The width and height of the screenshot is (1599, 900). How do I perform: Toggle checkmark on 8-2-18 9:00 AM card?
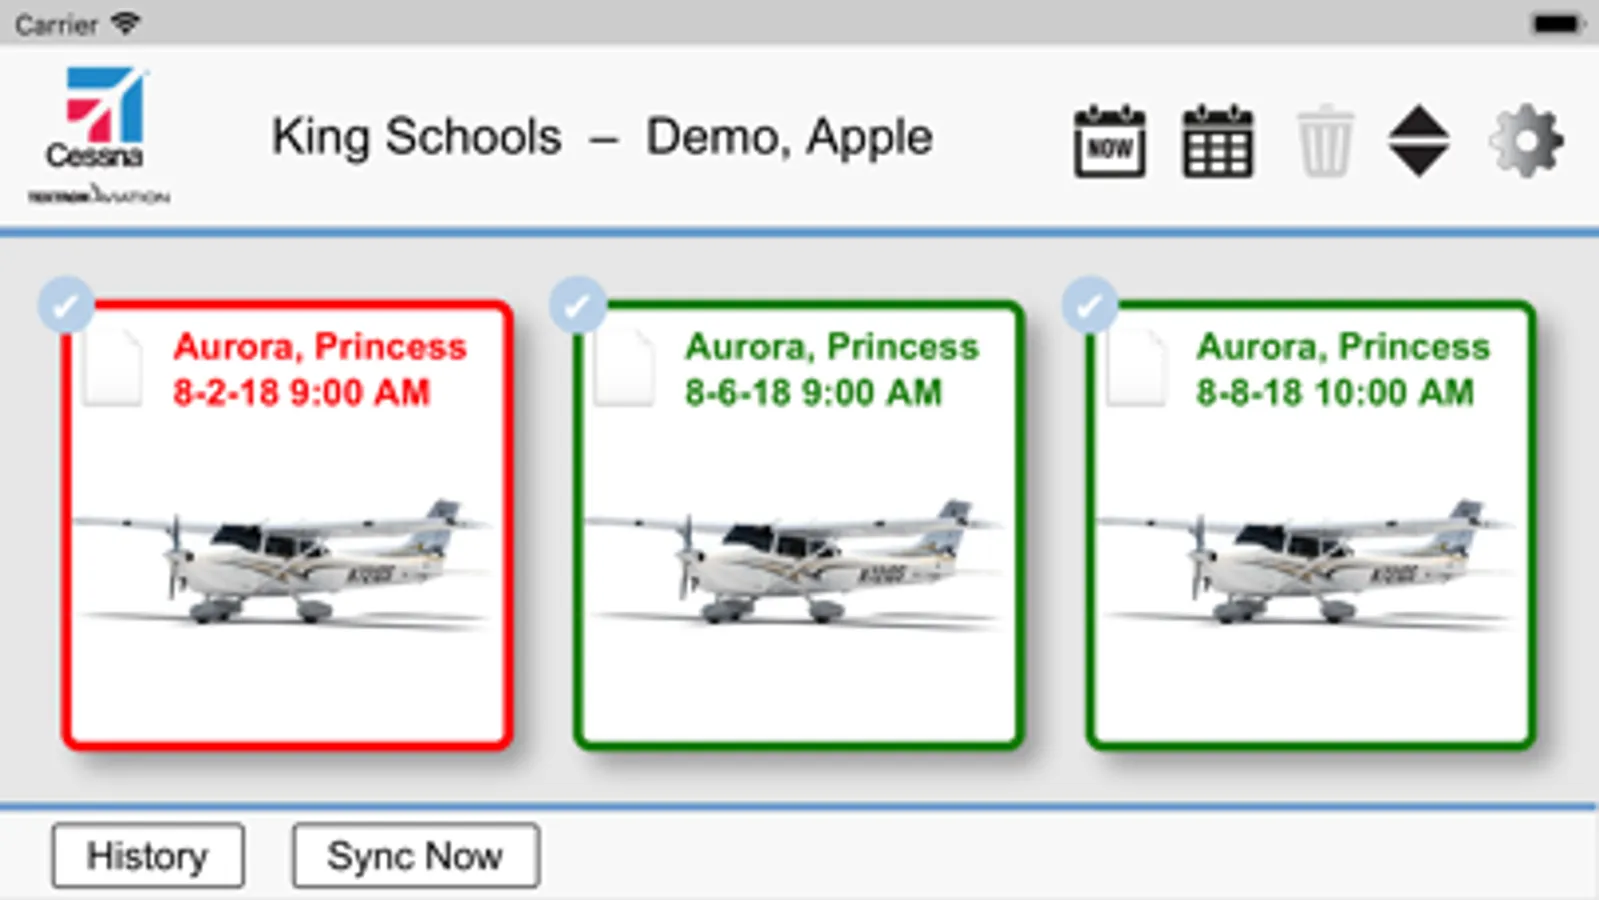[66, 305]
